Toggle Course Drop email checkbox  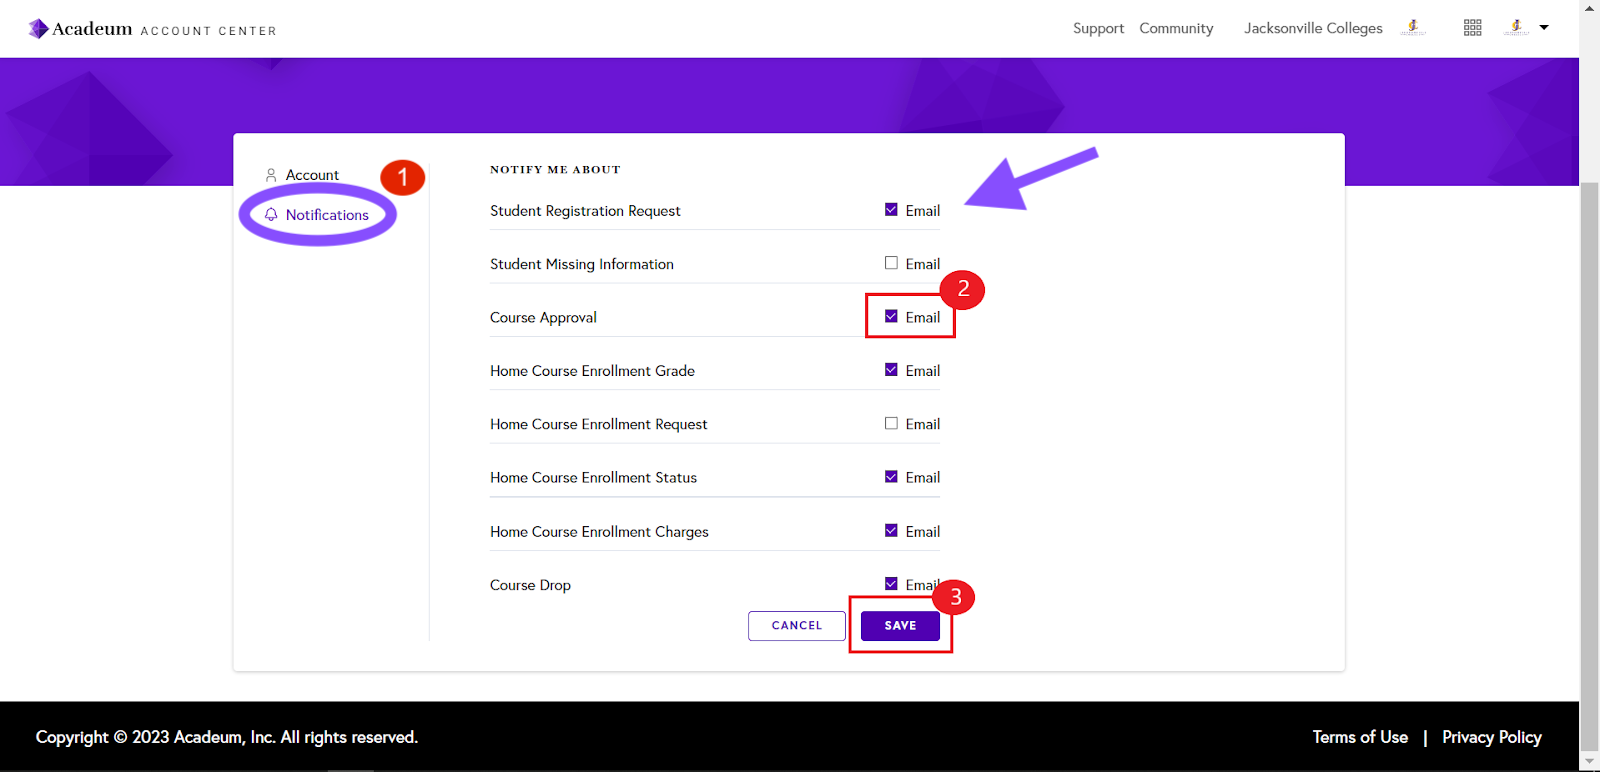click(891, 584)
